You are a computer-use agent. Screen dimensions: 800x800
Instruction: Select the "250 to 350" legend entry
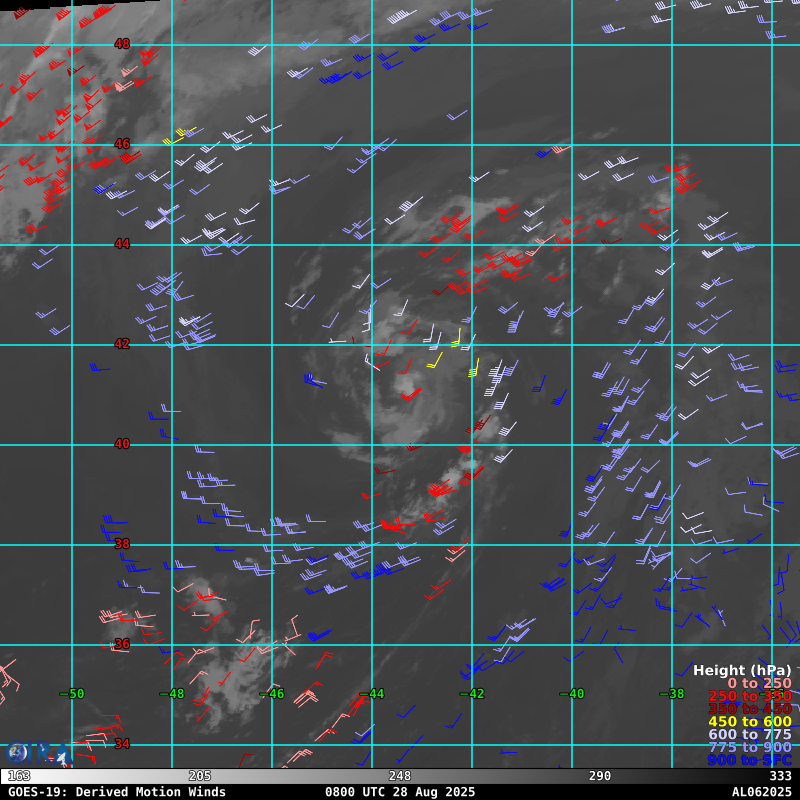(750, 696)
